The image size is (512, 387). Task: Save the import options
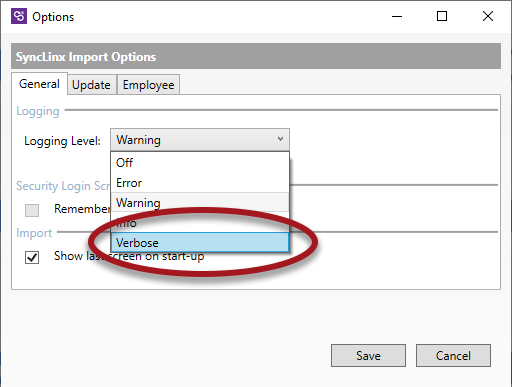pos(368,356)
